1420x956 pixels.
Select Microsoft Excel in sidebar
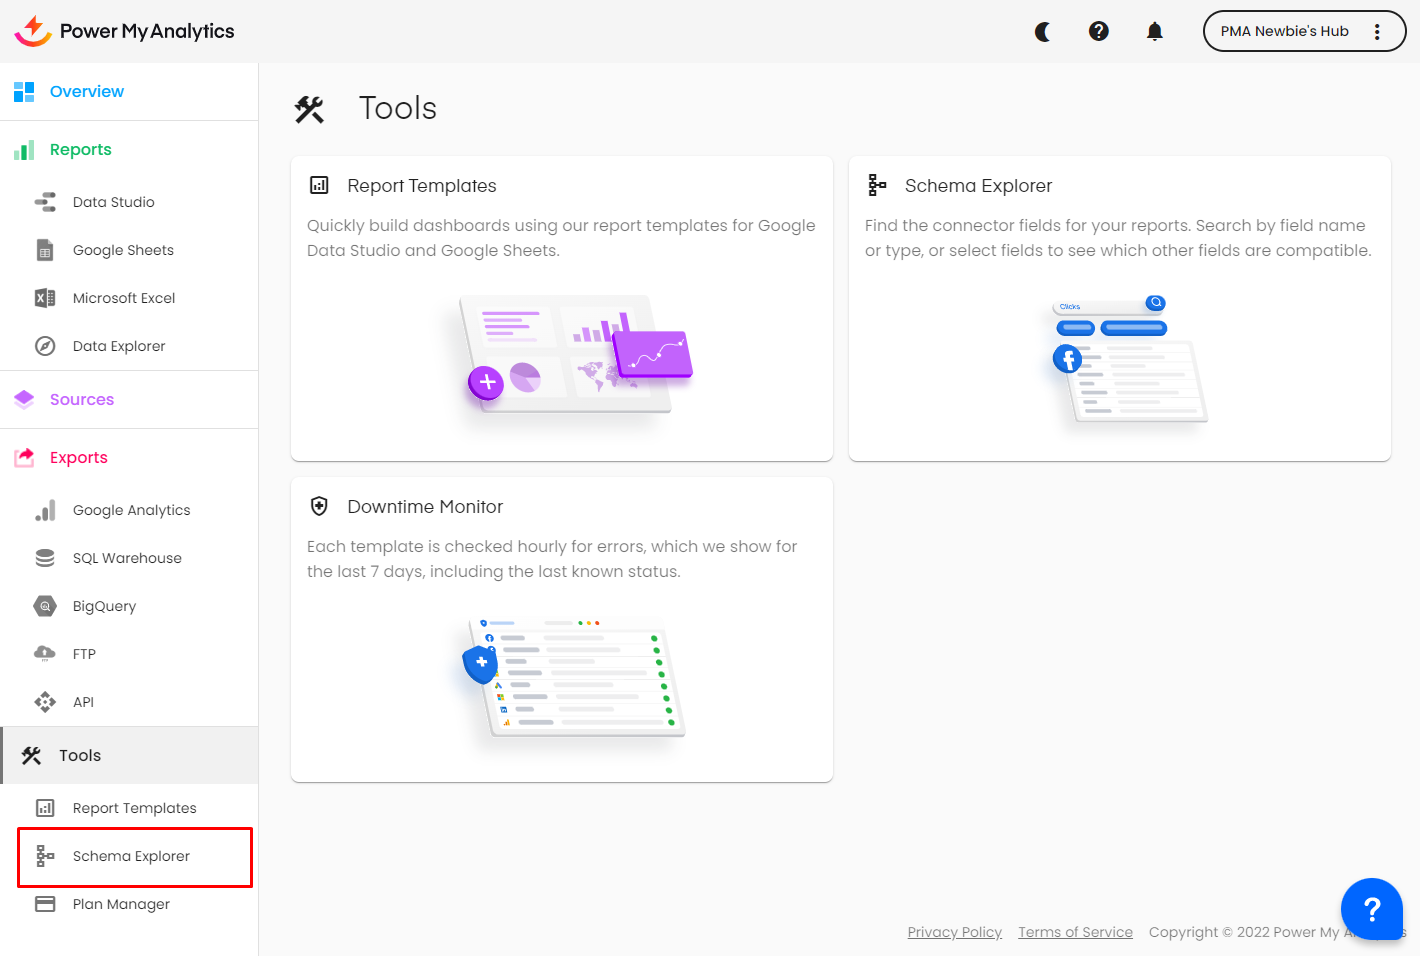point(124,298)
